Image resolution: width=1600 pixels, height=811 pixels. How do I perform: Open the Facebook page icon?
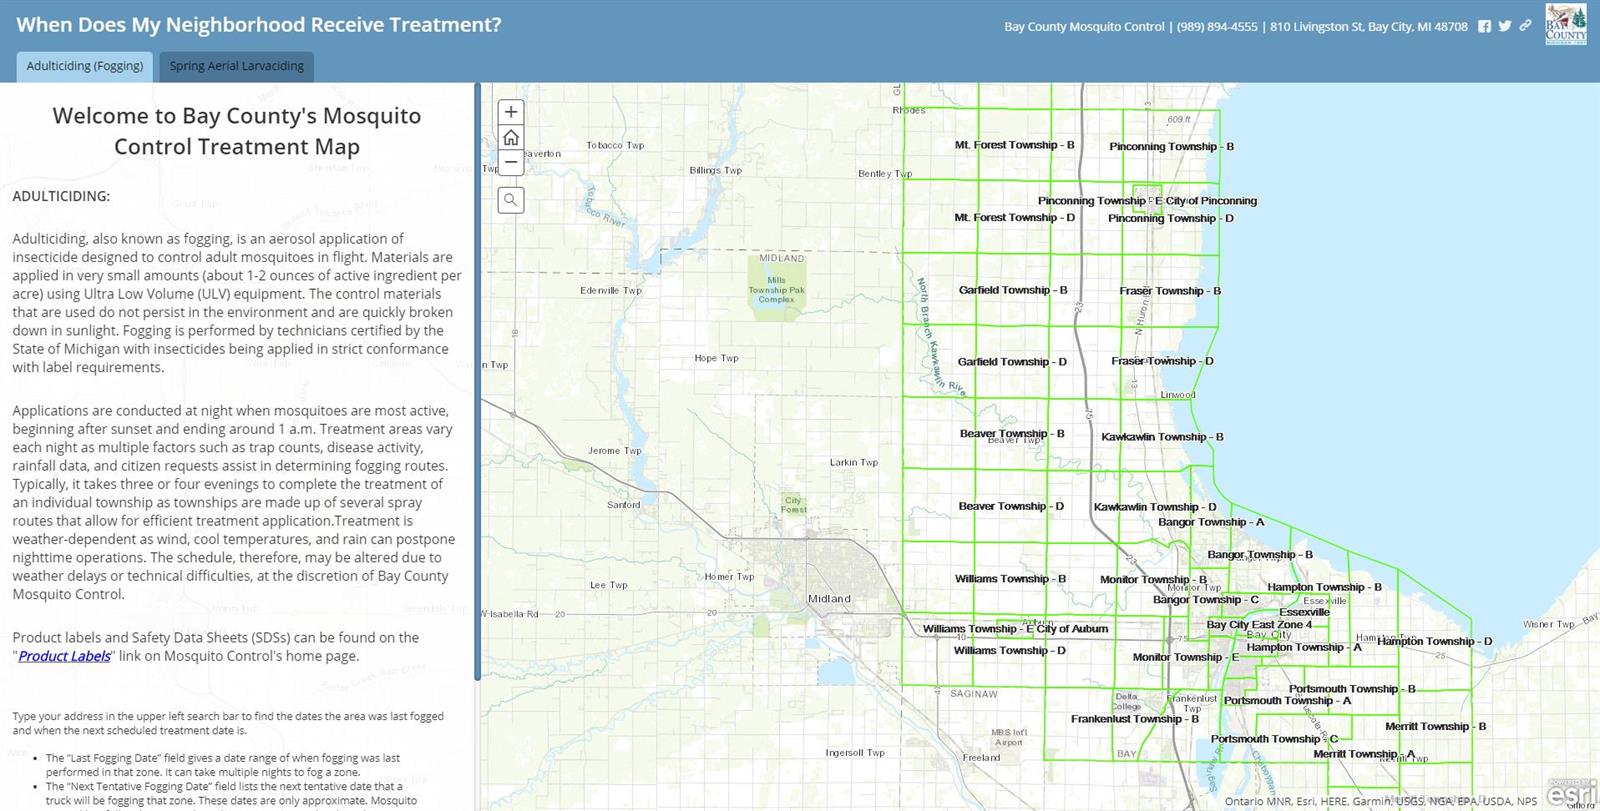tap(1485, 27)
